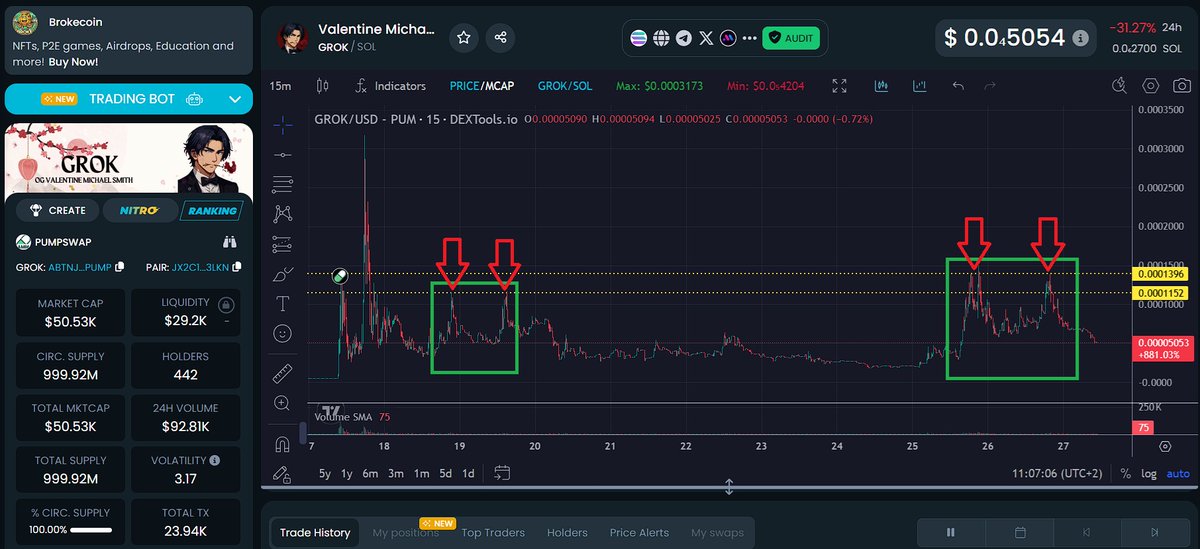This screenshot has height=549, width=1200.
Task: Click the volatility info icon
Action: click(x=215, y=461)
